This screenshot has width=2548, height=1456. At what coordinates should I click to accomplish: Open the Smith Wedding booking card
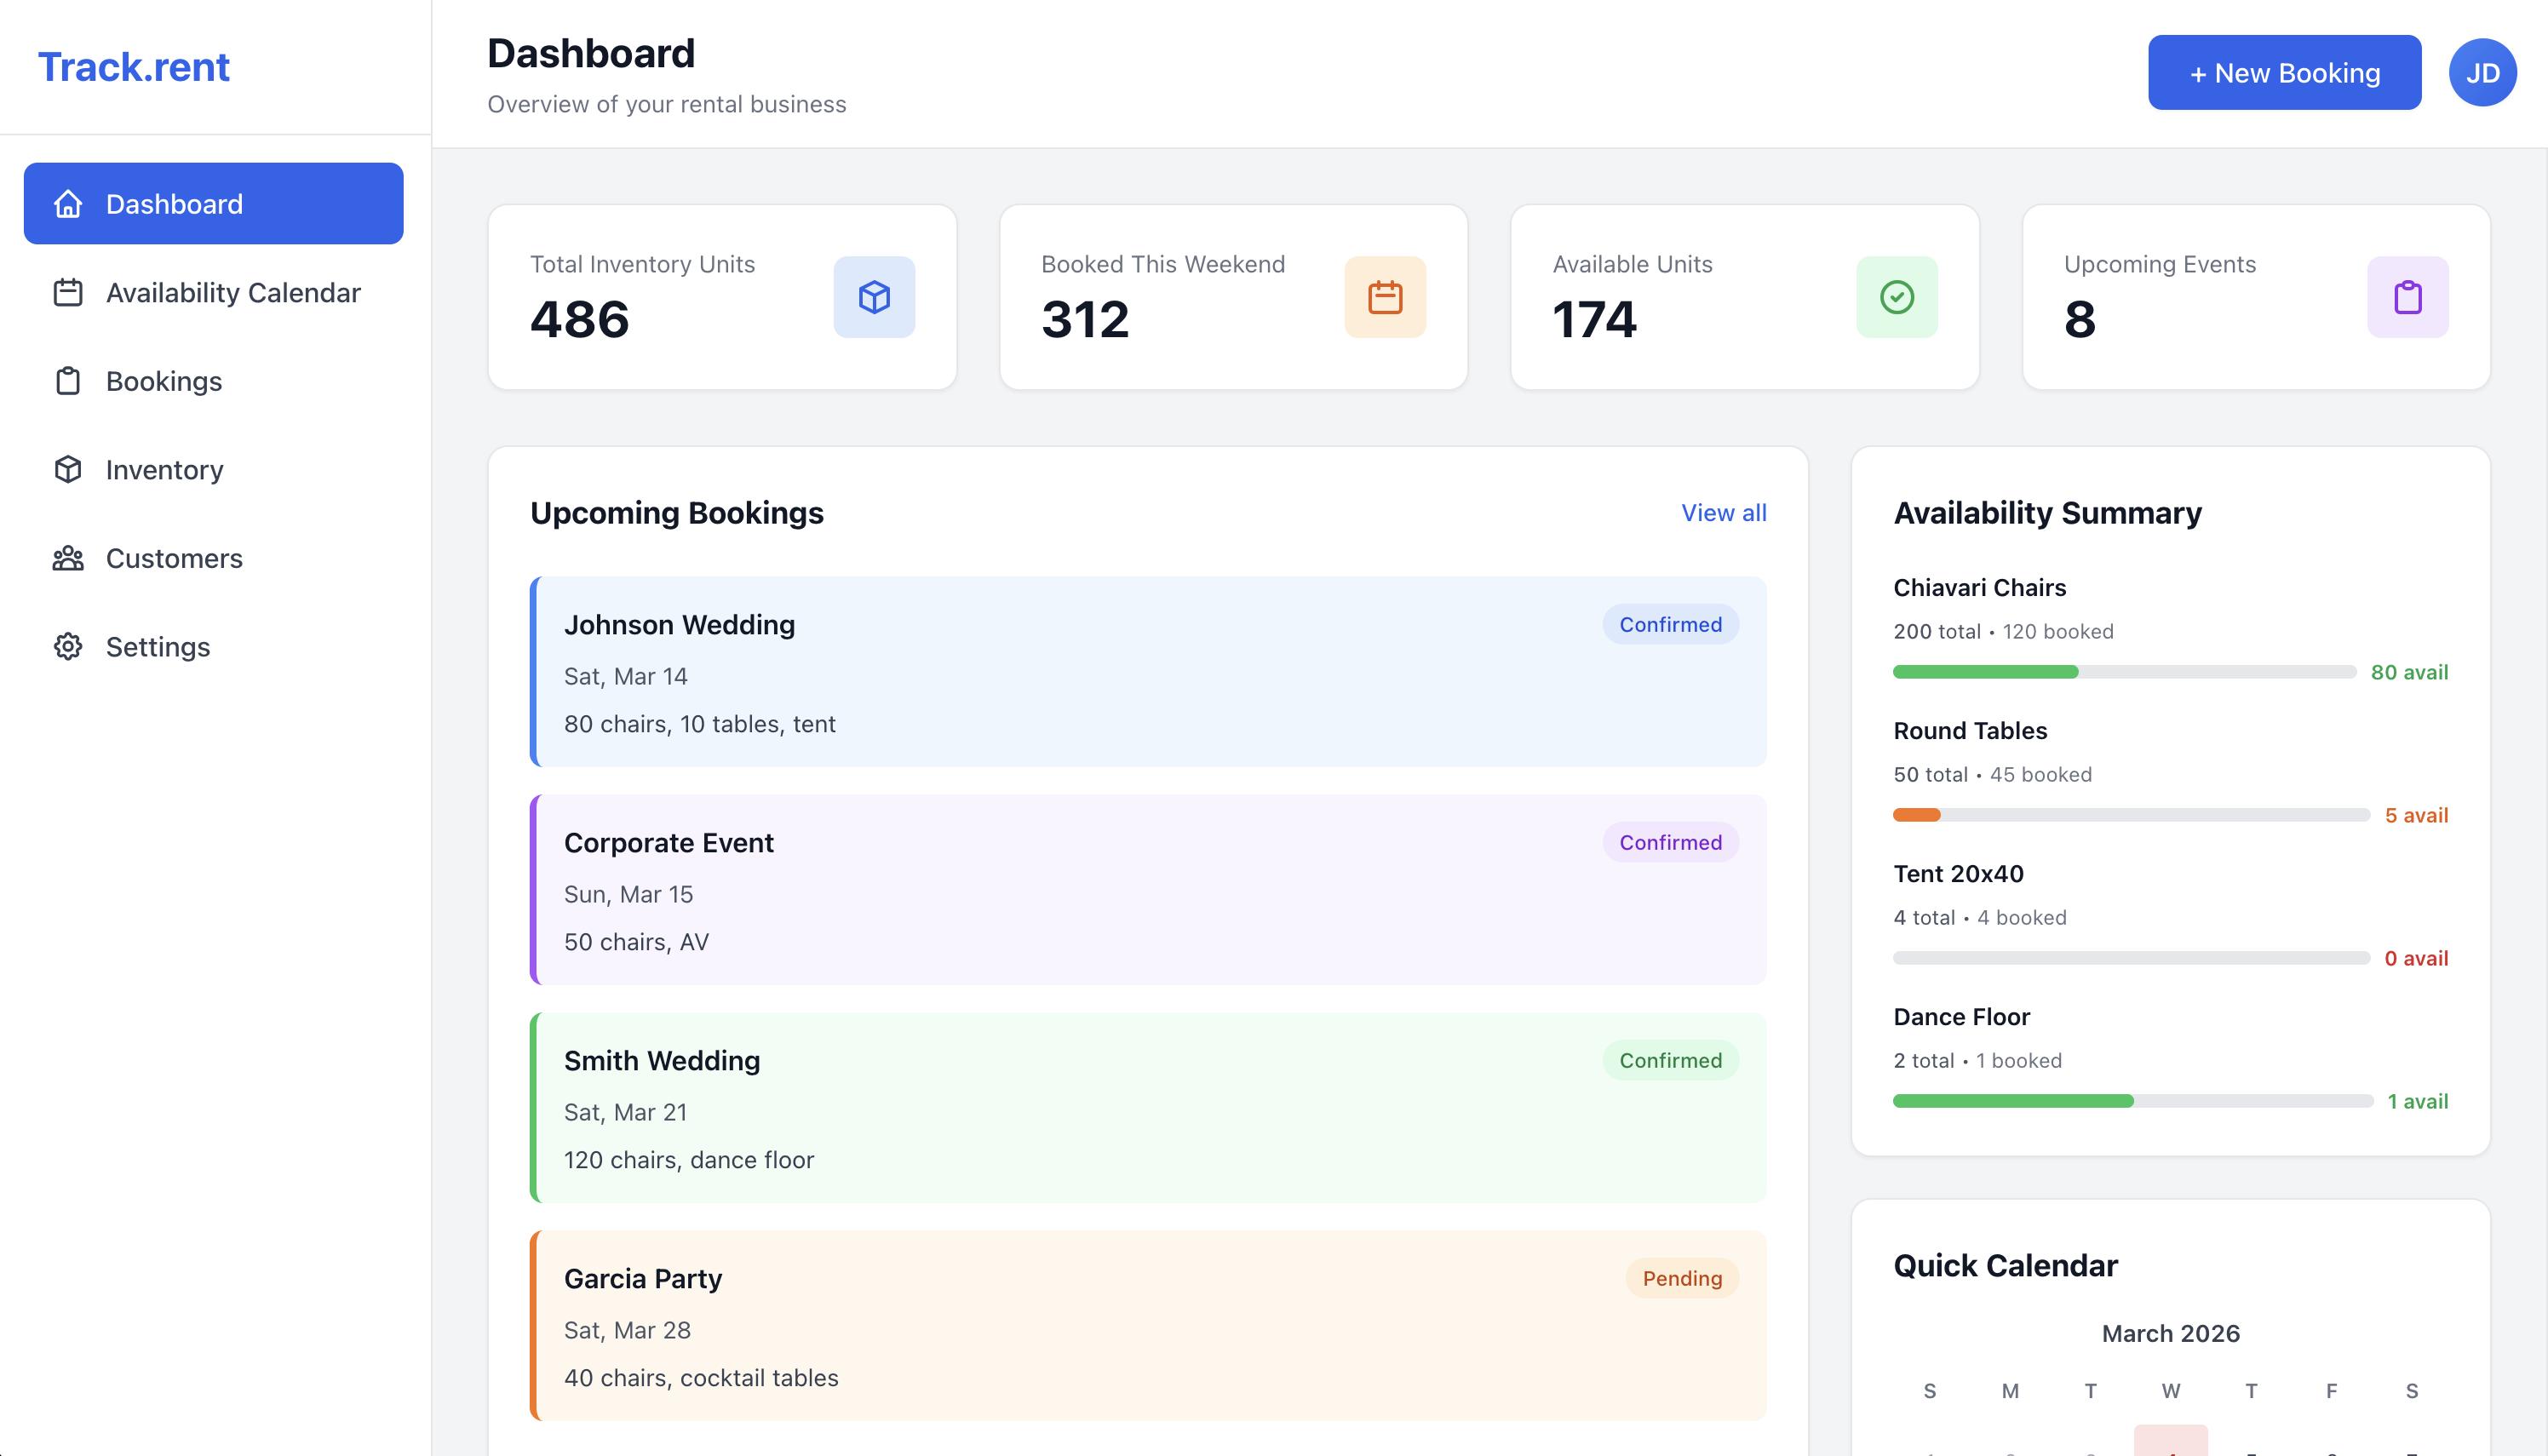click(x=1148, y=1108)
